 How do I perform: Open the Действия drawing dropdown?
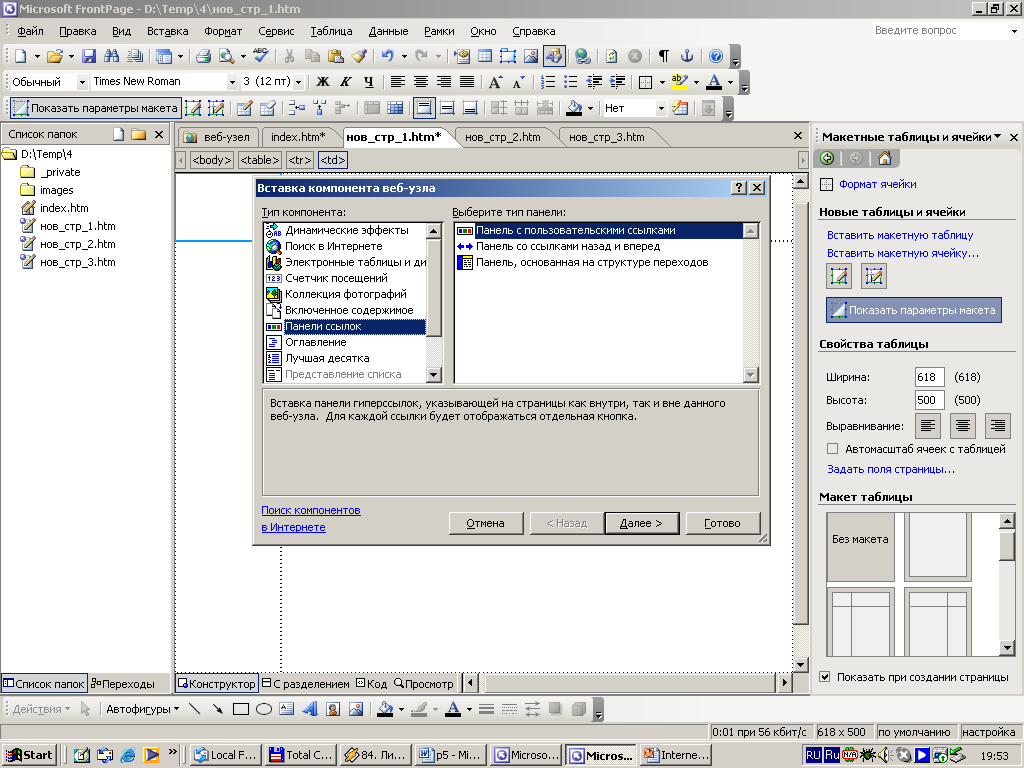pyautogui.click(x=41, y=709)
